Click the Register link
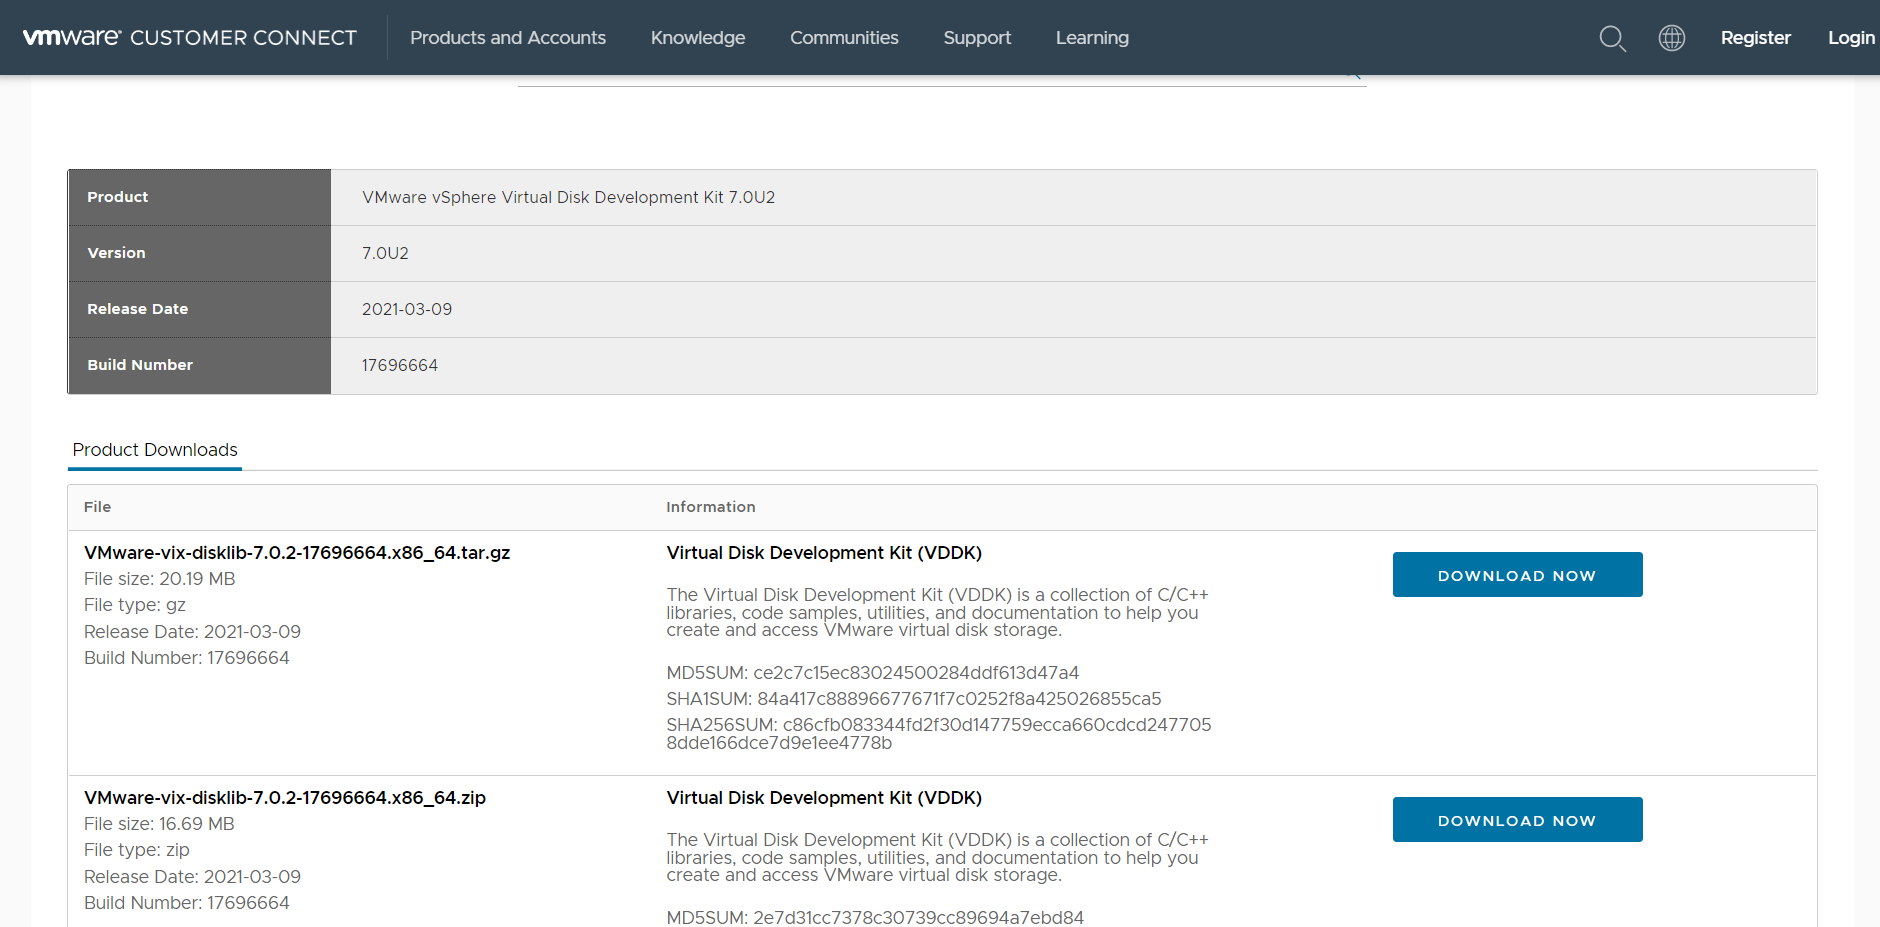 pos(1755,38)
